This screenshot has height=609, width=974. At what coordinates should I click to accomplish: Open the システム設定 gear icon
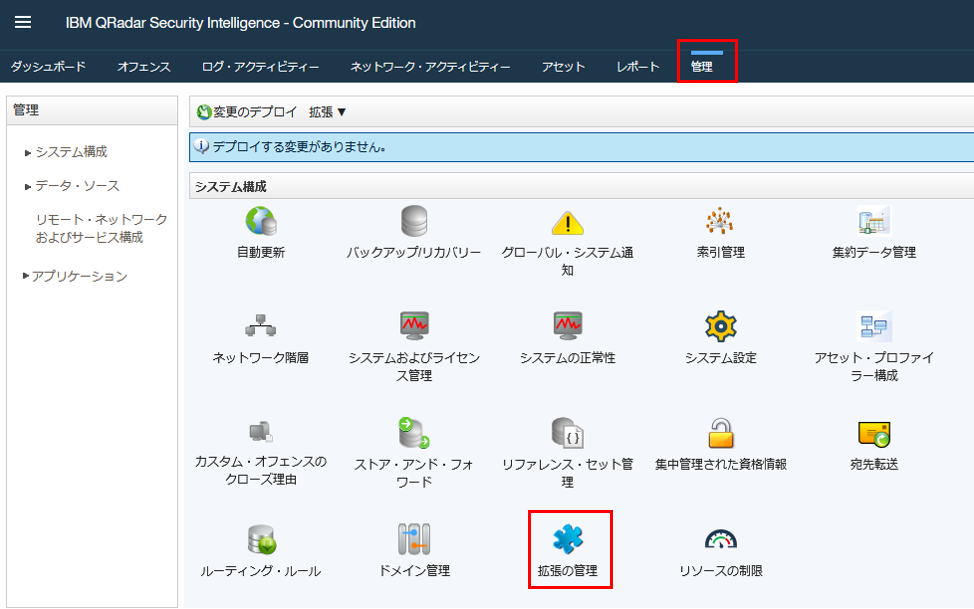pos(721,326)
